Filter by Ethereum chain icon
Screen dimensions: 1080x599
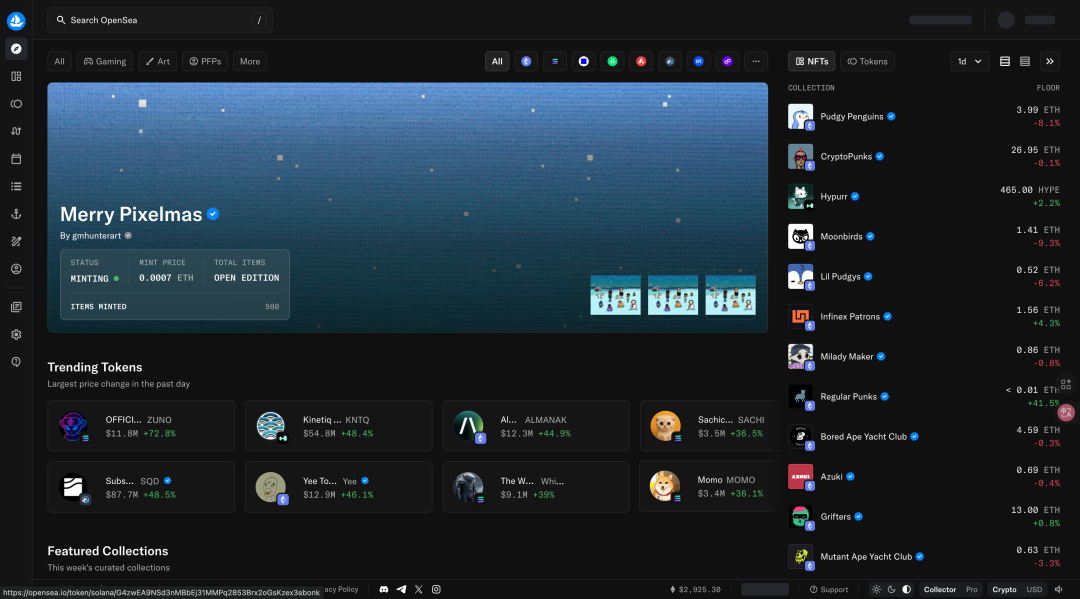526,61
